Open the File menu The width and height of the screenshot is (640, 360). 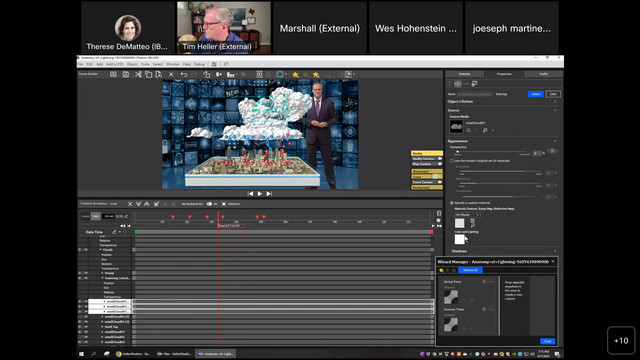(x=80, y=64)
